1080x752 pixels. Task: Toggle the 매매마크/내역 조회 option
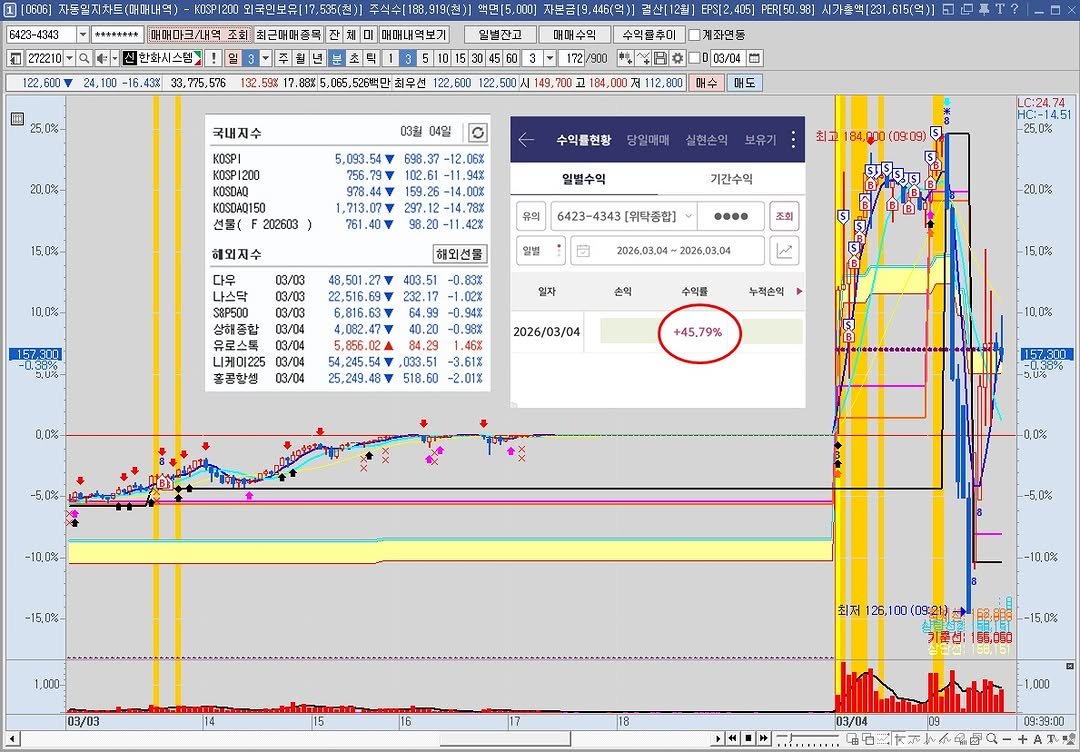point(198,35)
